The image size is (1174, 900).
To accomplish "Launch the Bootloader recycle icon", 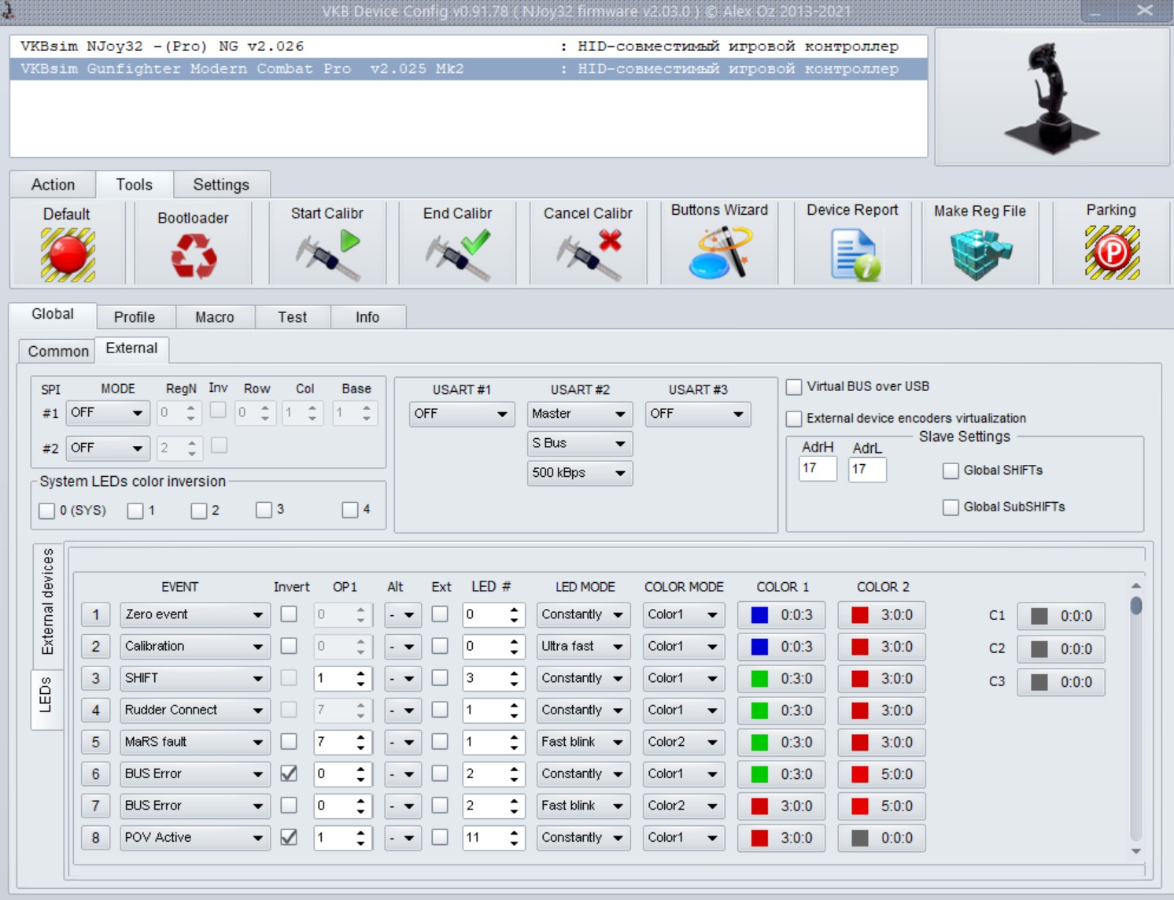I will pos(193,256).
